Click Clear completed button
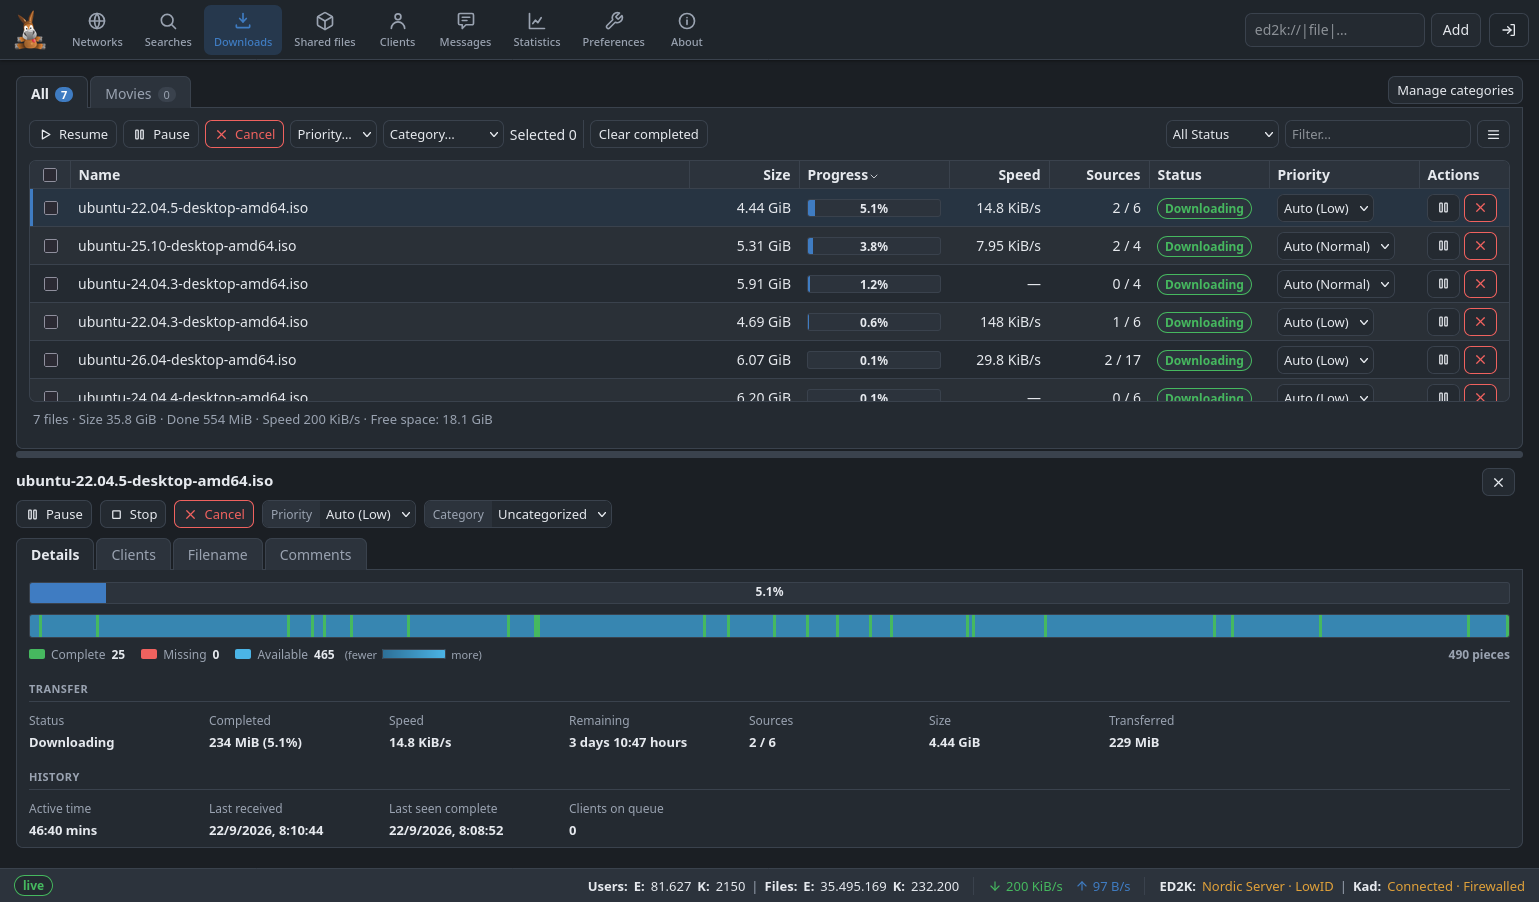Viewport: 1539px width, 902px height. 648,134
